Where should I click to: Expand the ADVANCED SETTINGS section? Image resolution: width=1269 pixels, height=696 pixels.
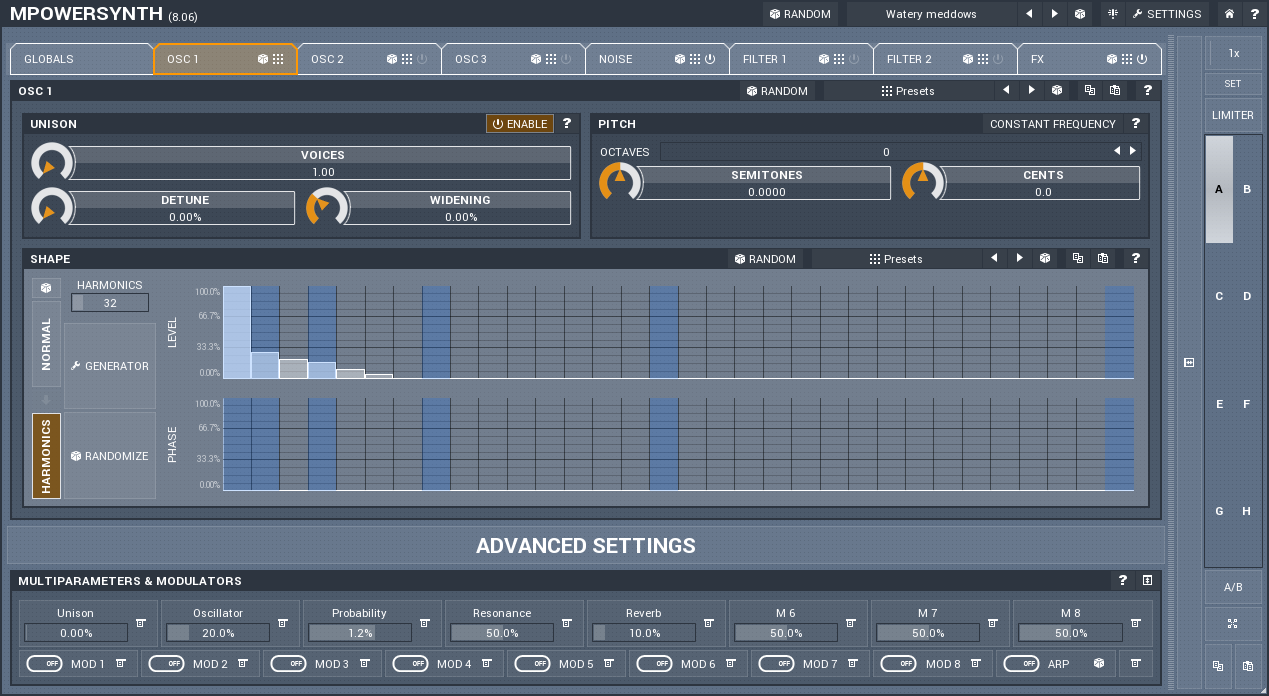pos(585,546)
